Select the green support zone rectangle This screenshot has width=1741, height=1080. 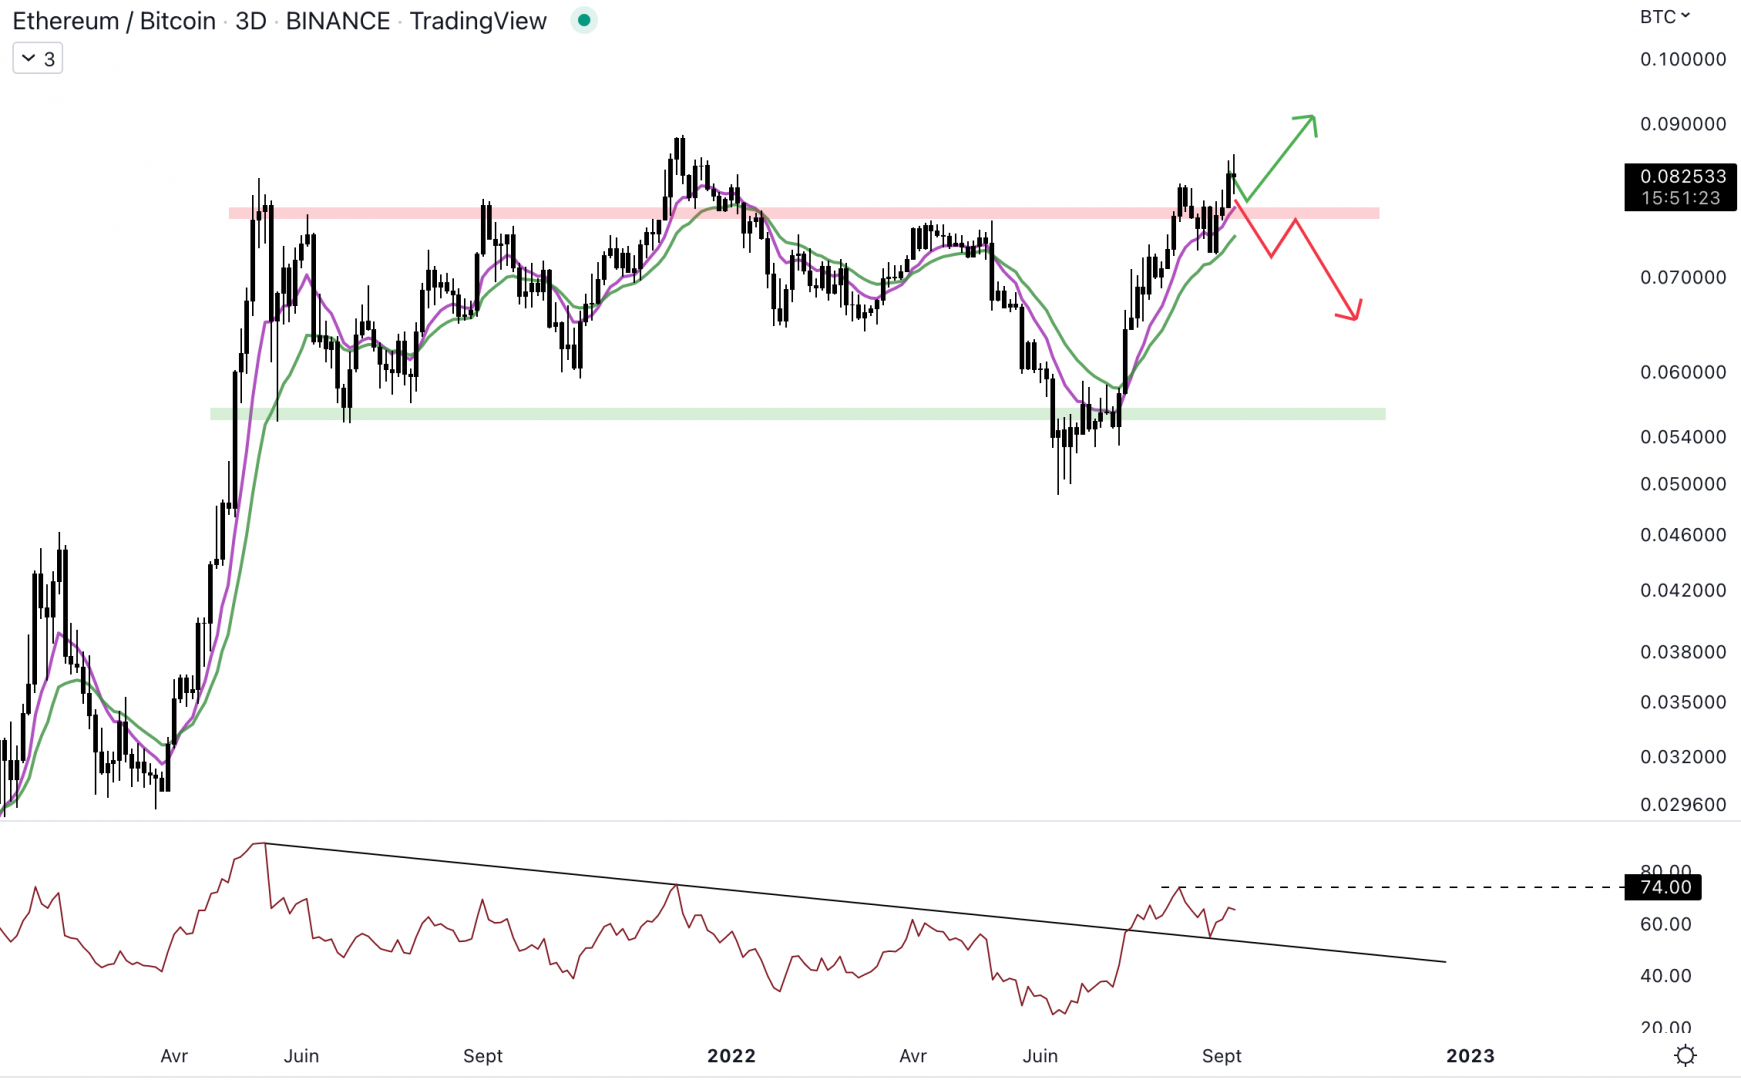tap(798, 413)
